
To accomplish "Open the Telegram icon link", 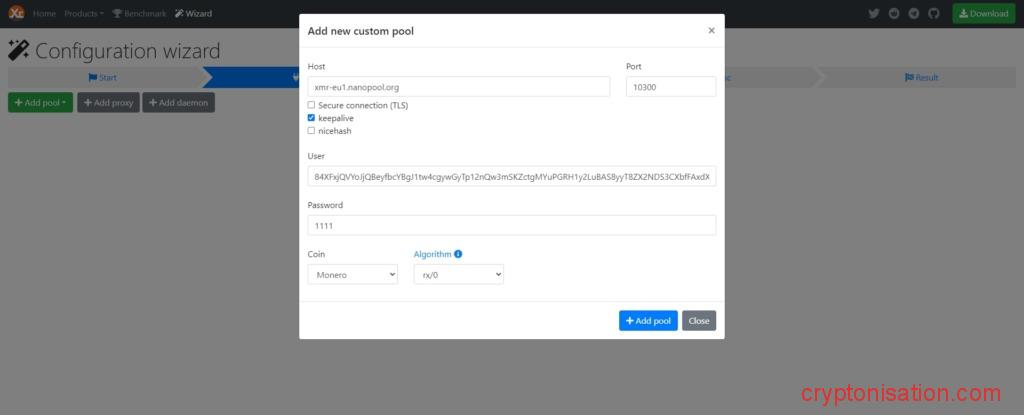I will tap(914, 14).
